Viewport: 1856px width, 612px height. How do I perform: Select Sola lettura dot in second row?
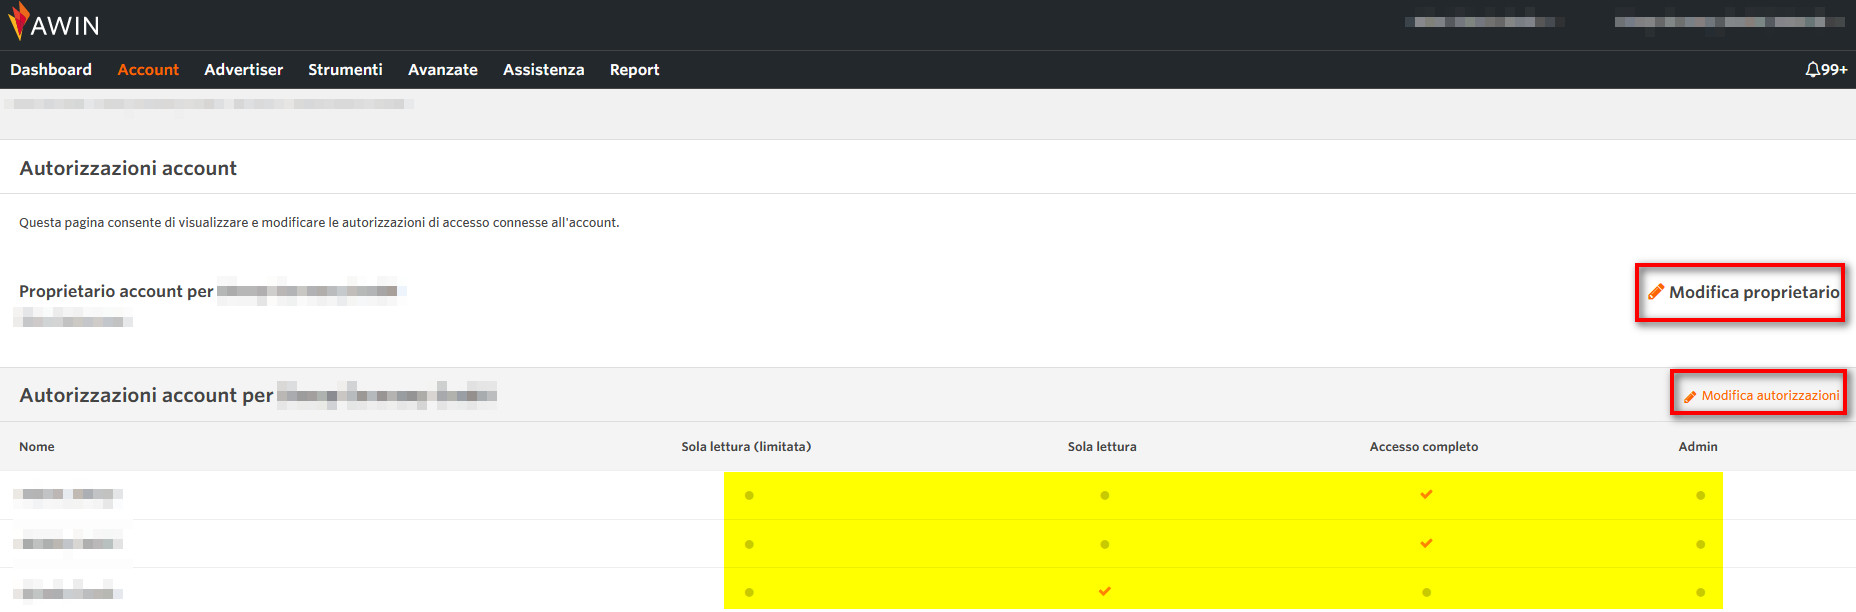(x=1104, y=544)
